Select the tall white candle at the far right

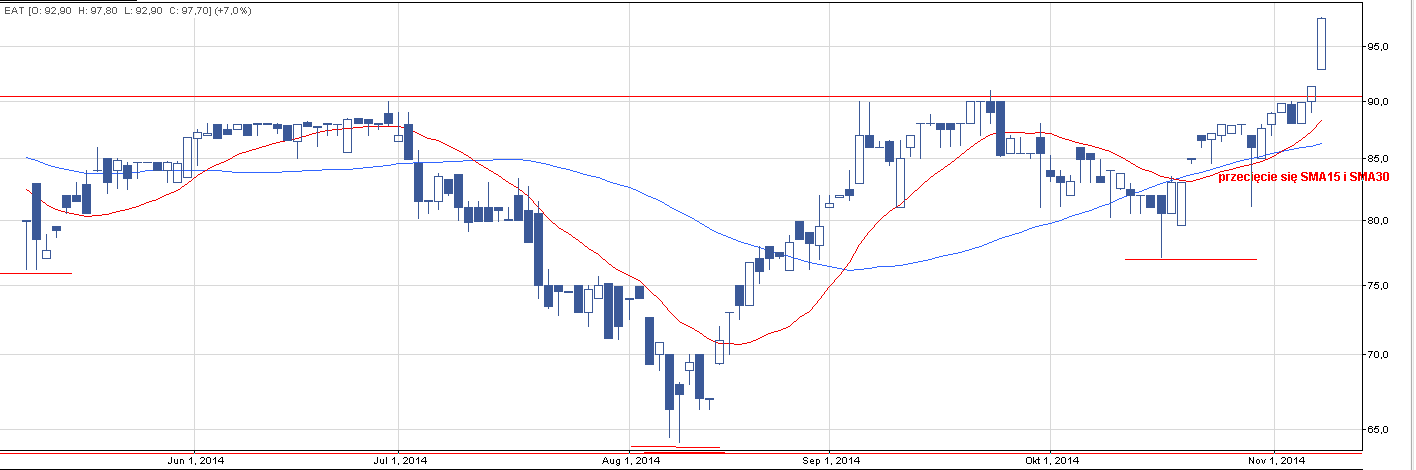[x=1321, y=44]
